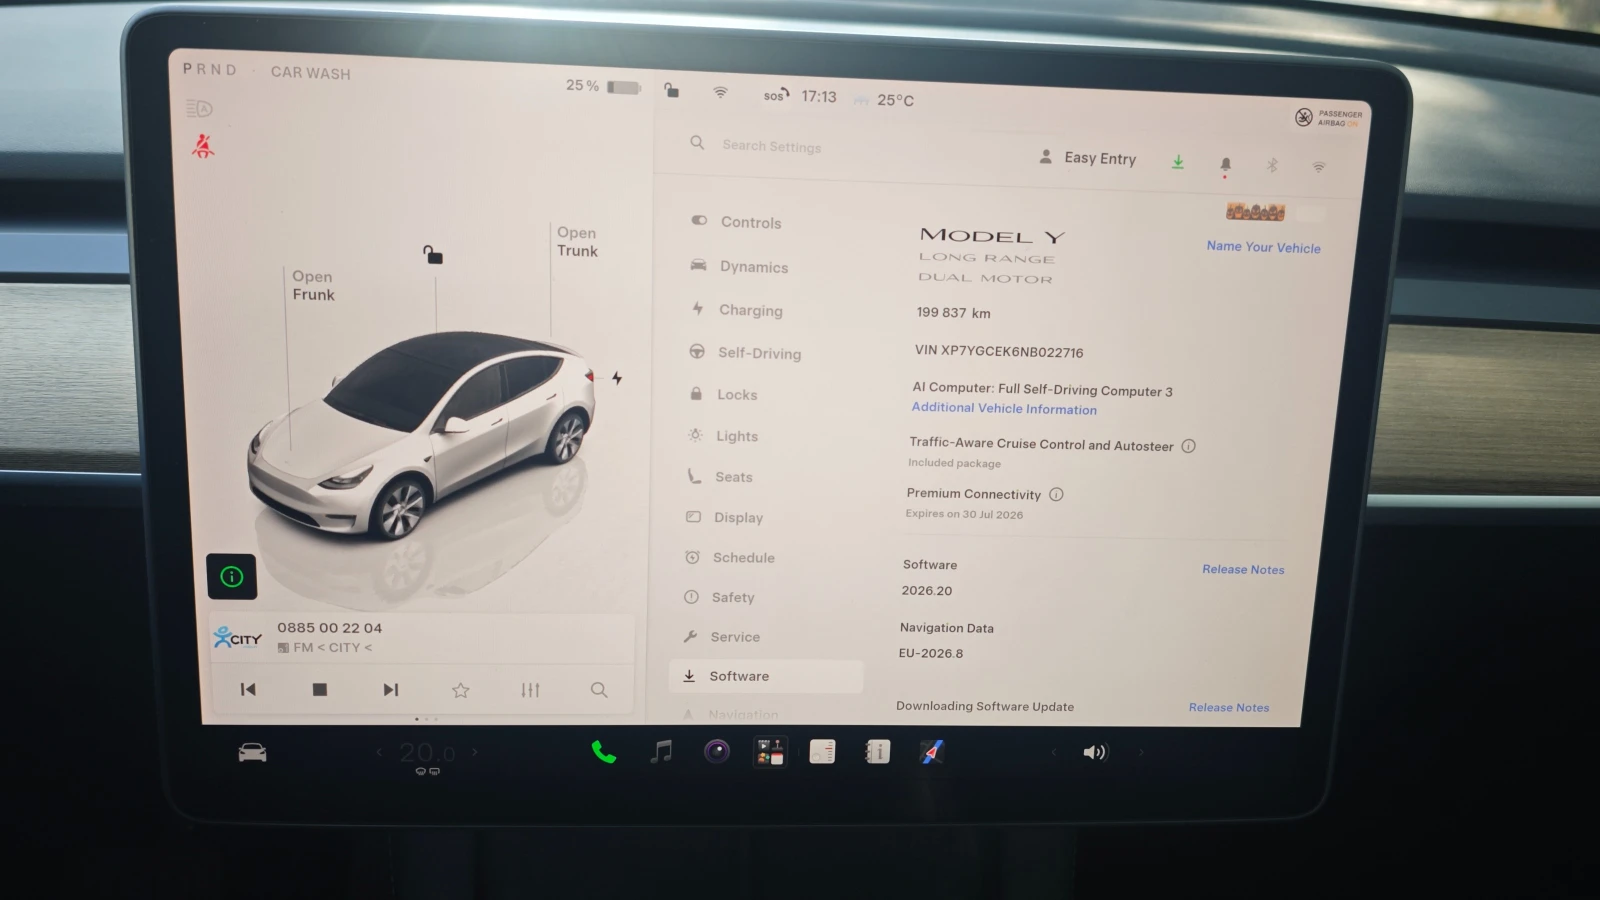Open Additional Vehicle Information link
The width and height of the screenshot is (1600, 900).
click(x=1004, y=408)
